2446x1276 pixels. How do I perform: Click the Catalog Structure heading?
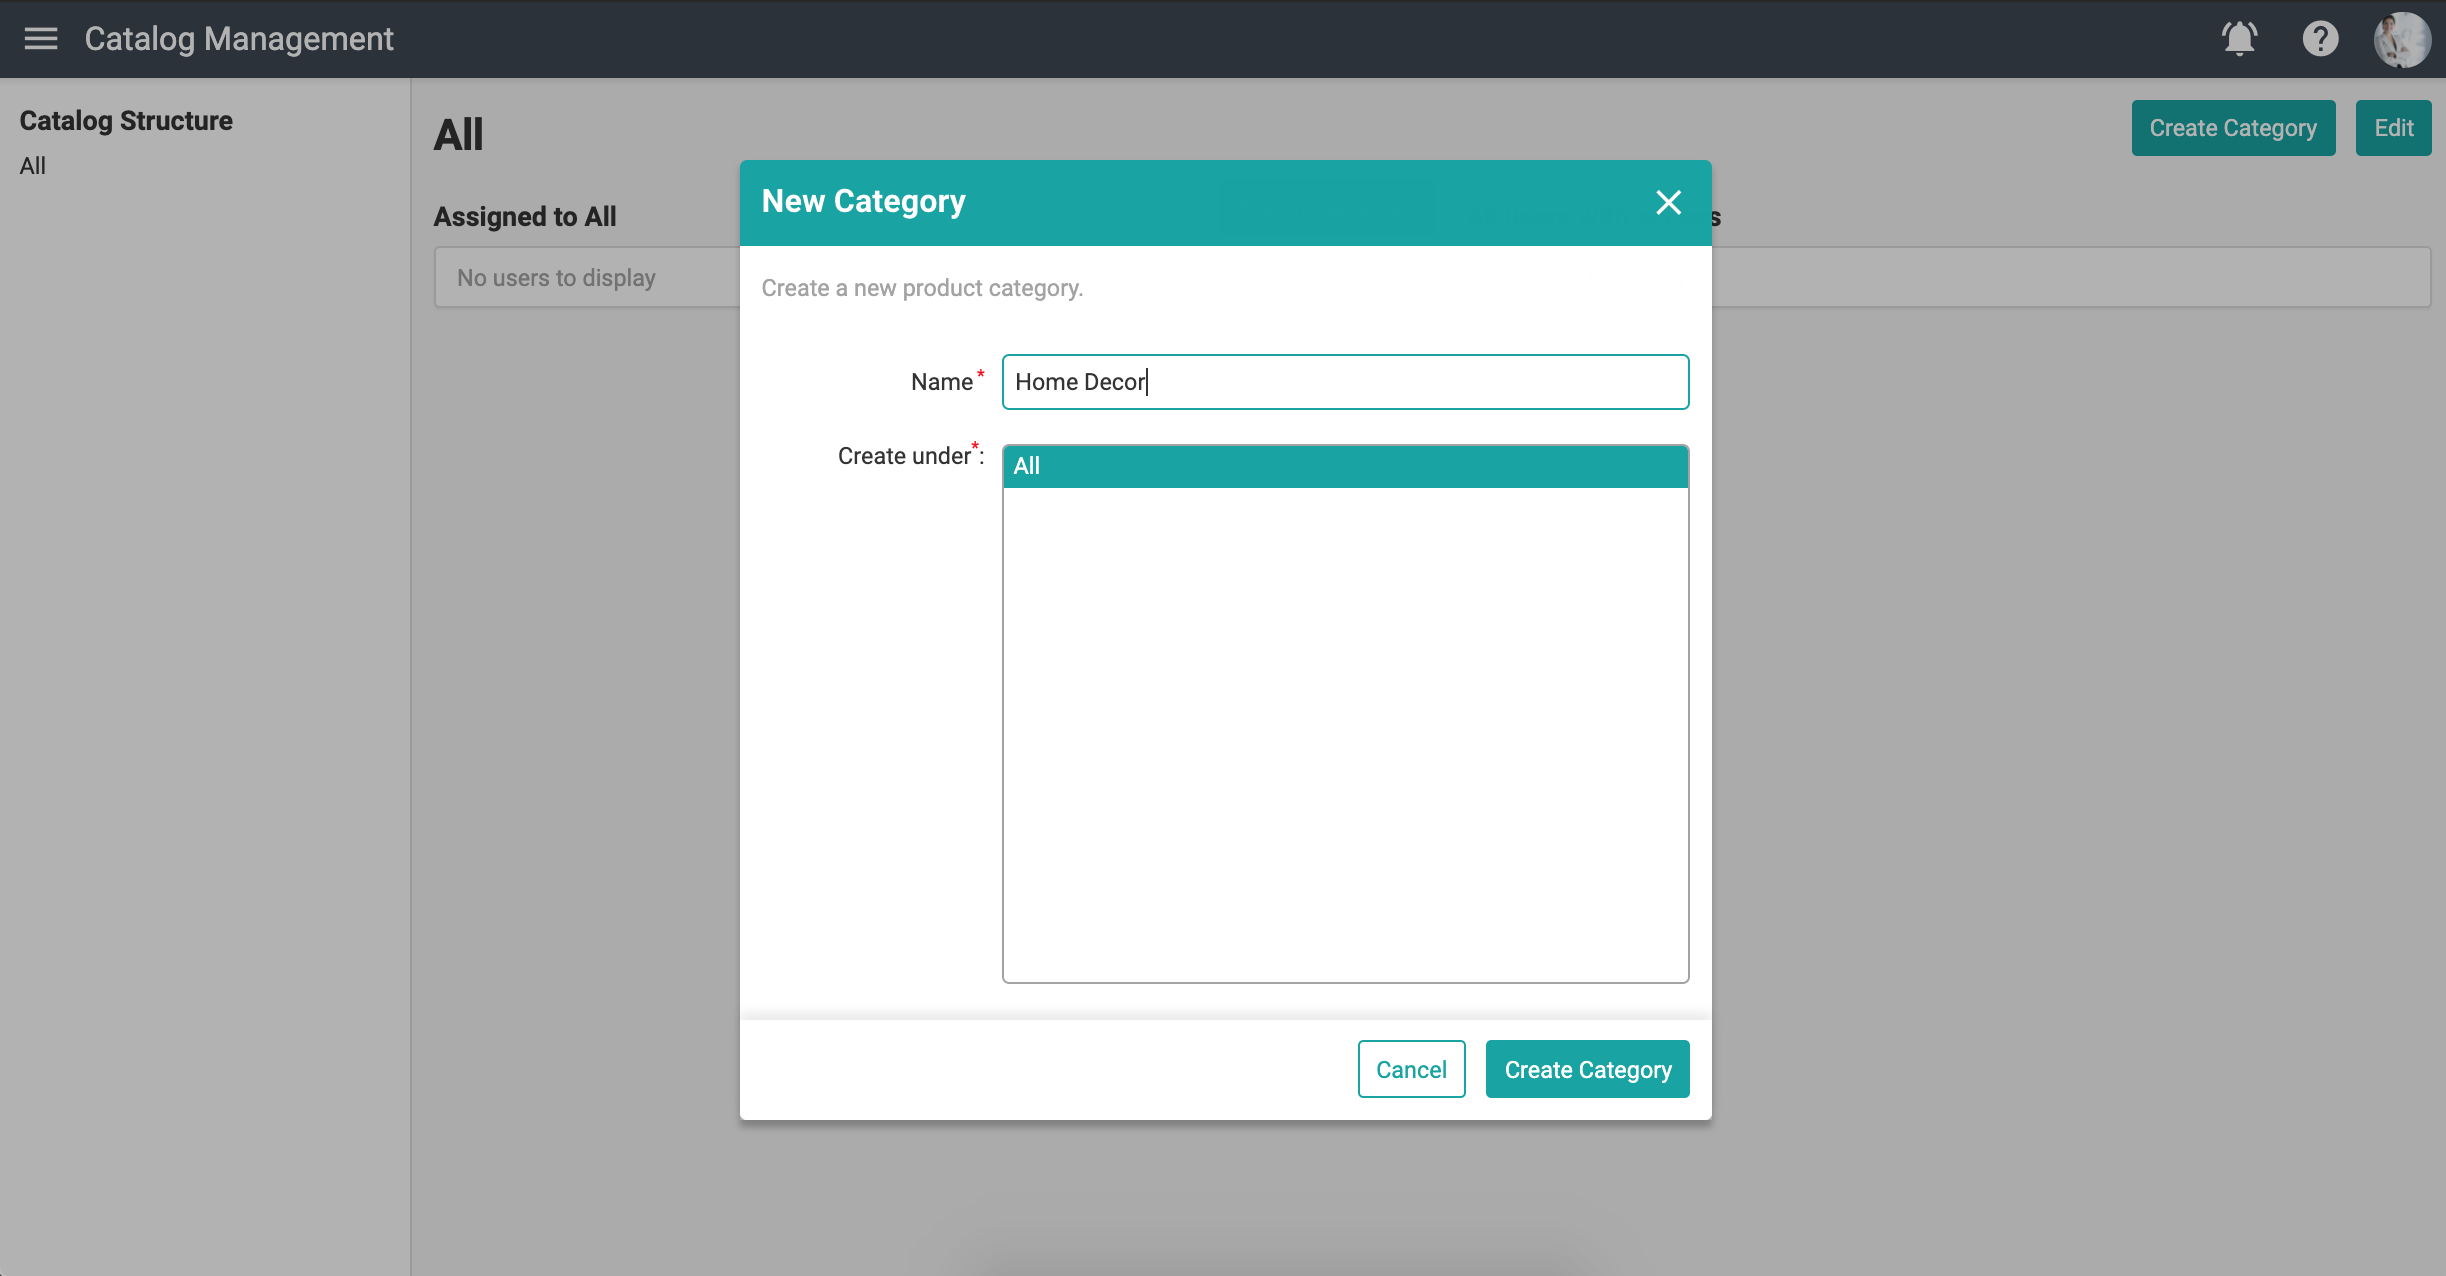[126, 121]
